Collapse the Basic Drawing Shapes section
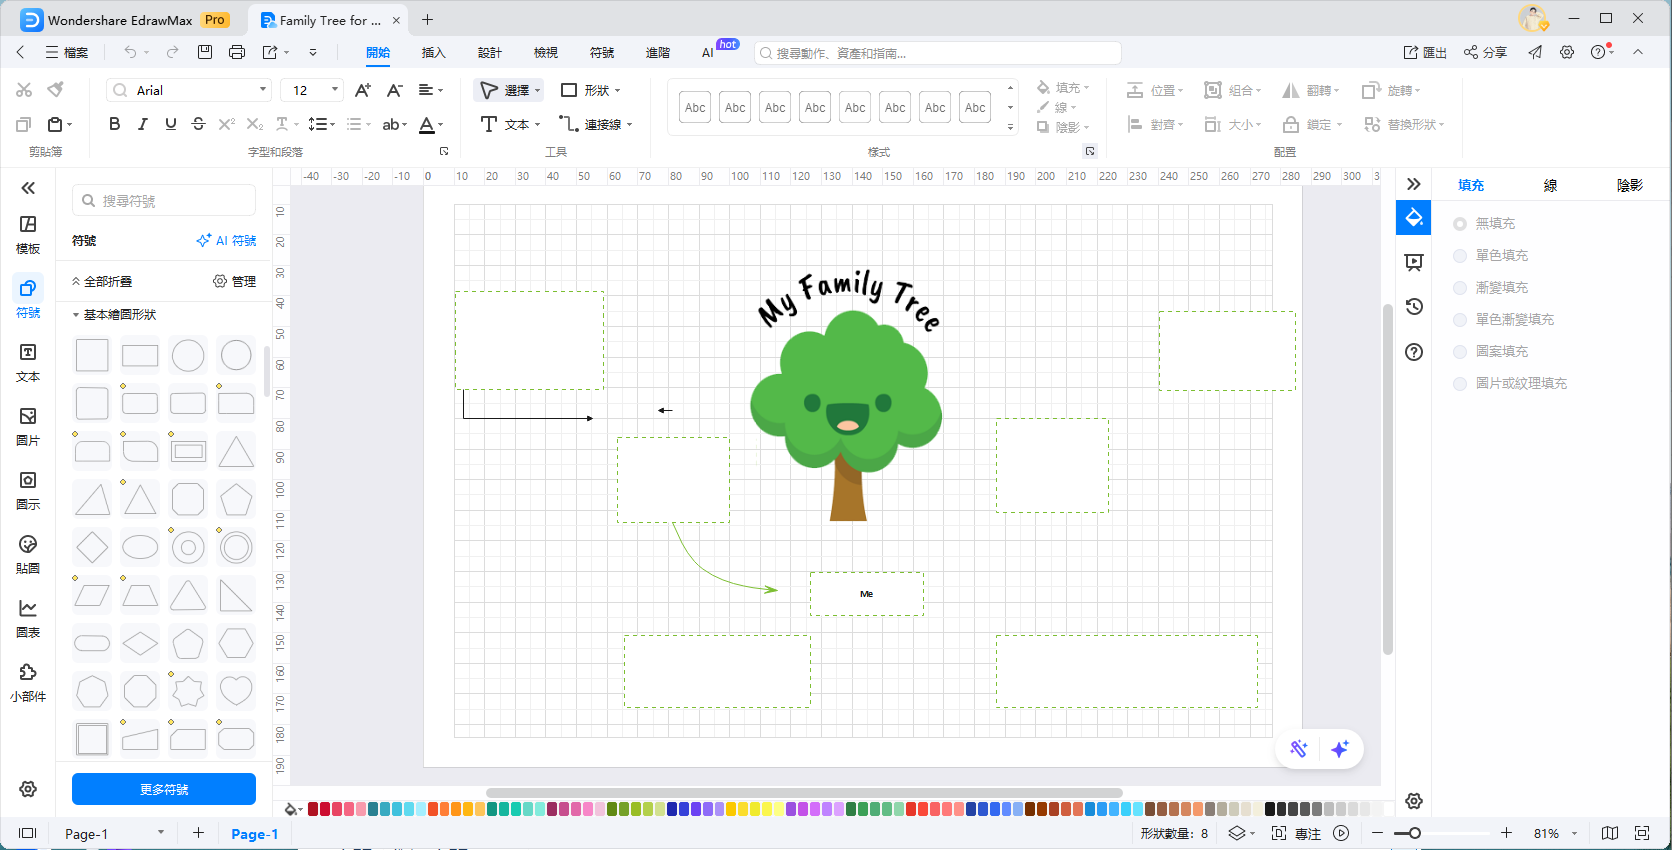The image size is (1672, 850). pyautogui.click(x=76, y=315)
